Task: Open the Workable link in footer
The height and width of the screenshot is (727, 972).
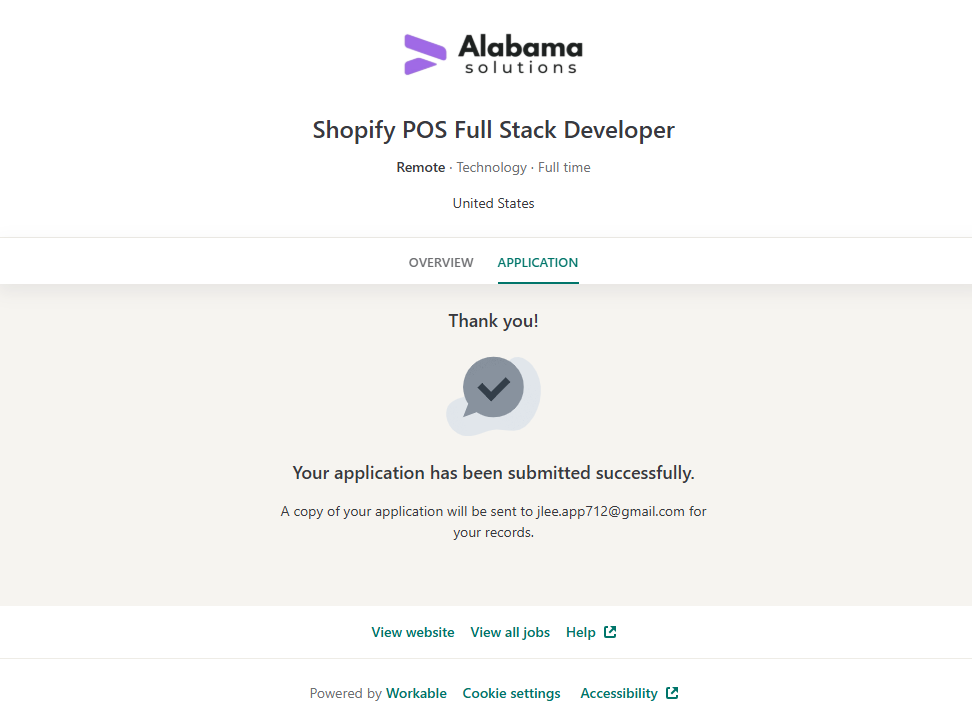Action: click(x=416, y=693)
